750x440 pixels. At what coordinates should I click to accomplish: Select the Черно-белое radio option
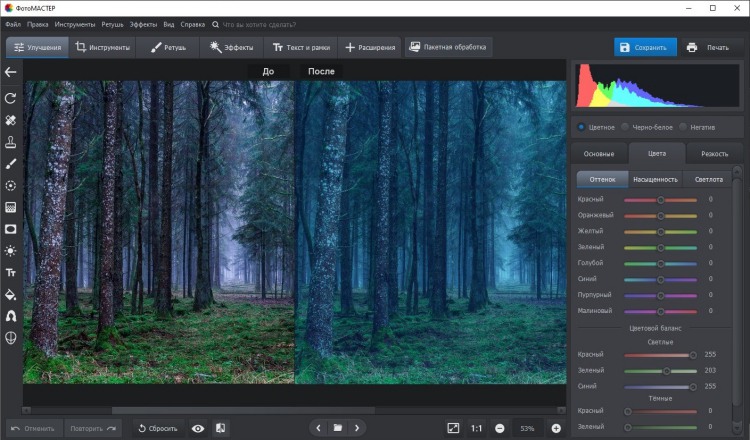click(x=645, y=127)
